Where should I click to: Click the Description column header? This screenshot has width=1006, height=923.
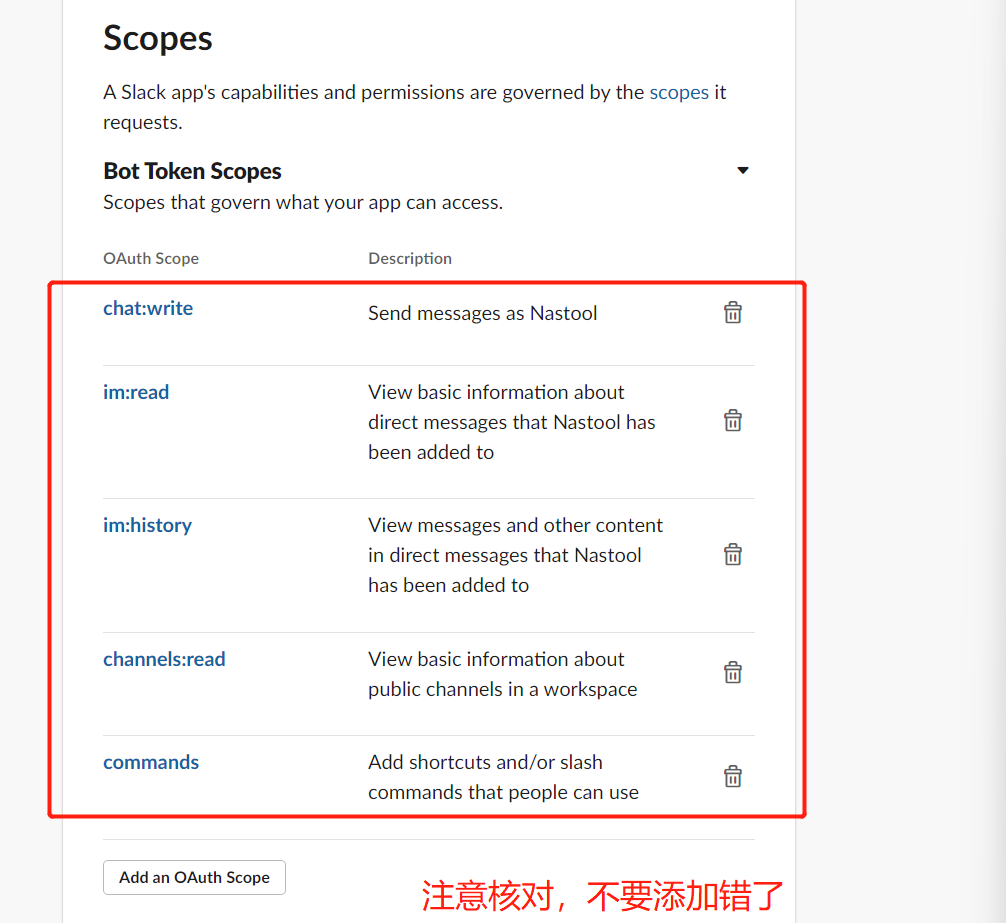pyautogui.click(x=410, y=258)
